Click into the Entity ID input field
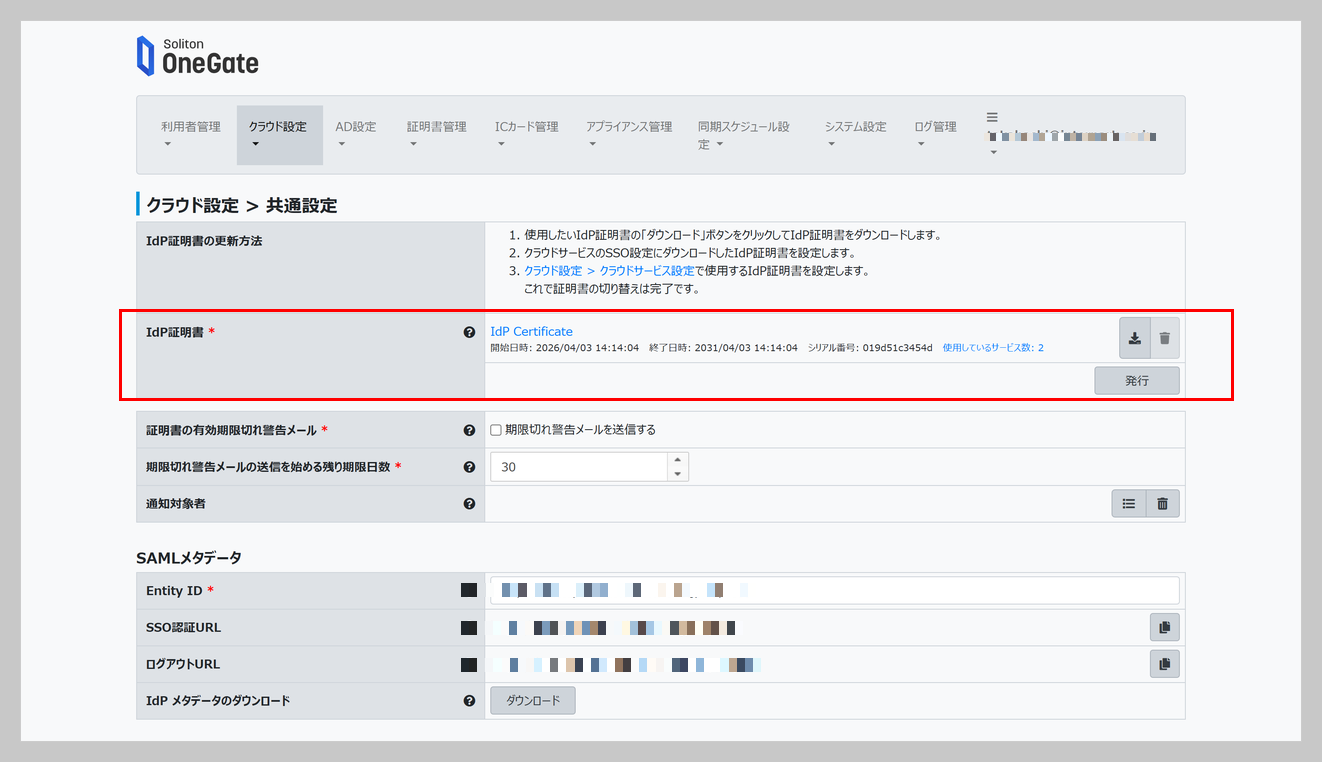This screenshot has height=762, width=1322. [x=835, y=590]
